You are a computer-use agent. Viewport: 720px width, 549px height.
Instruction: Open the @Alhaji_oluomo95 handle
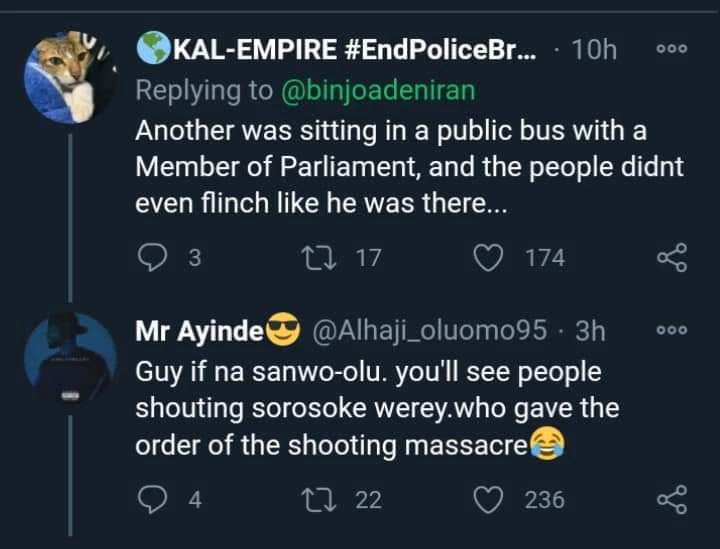pos(422,331)
